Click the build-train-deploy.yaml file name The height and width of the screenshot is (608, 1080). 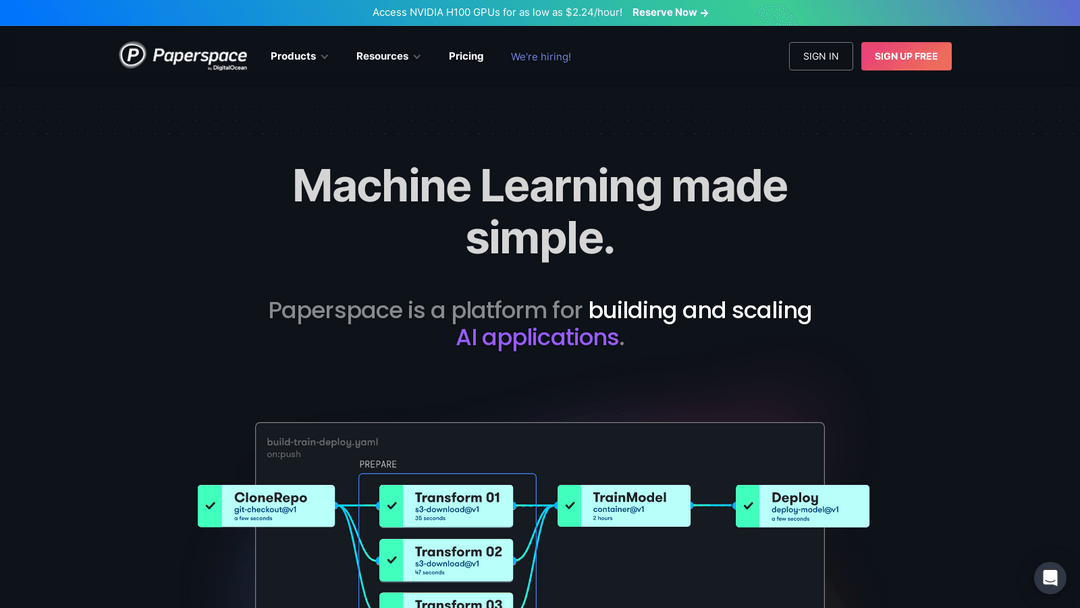pos(322,442)
